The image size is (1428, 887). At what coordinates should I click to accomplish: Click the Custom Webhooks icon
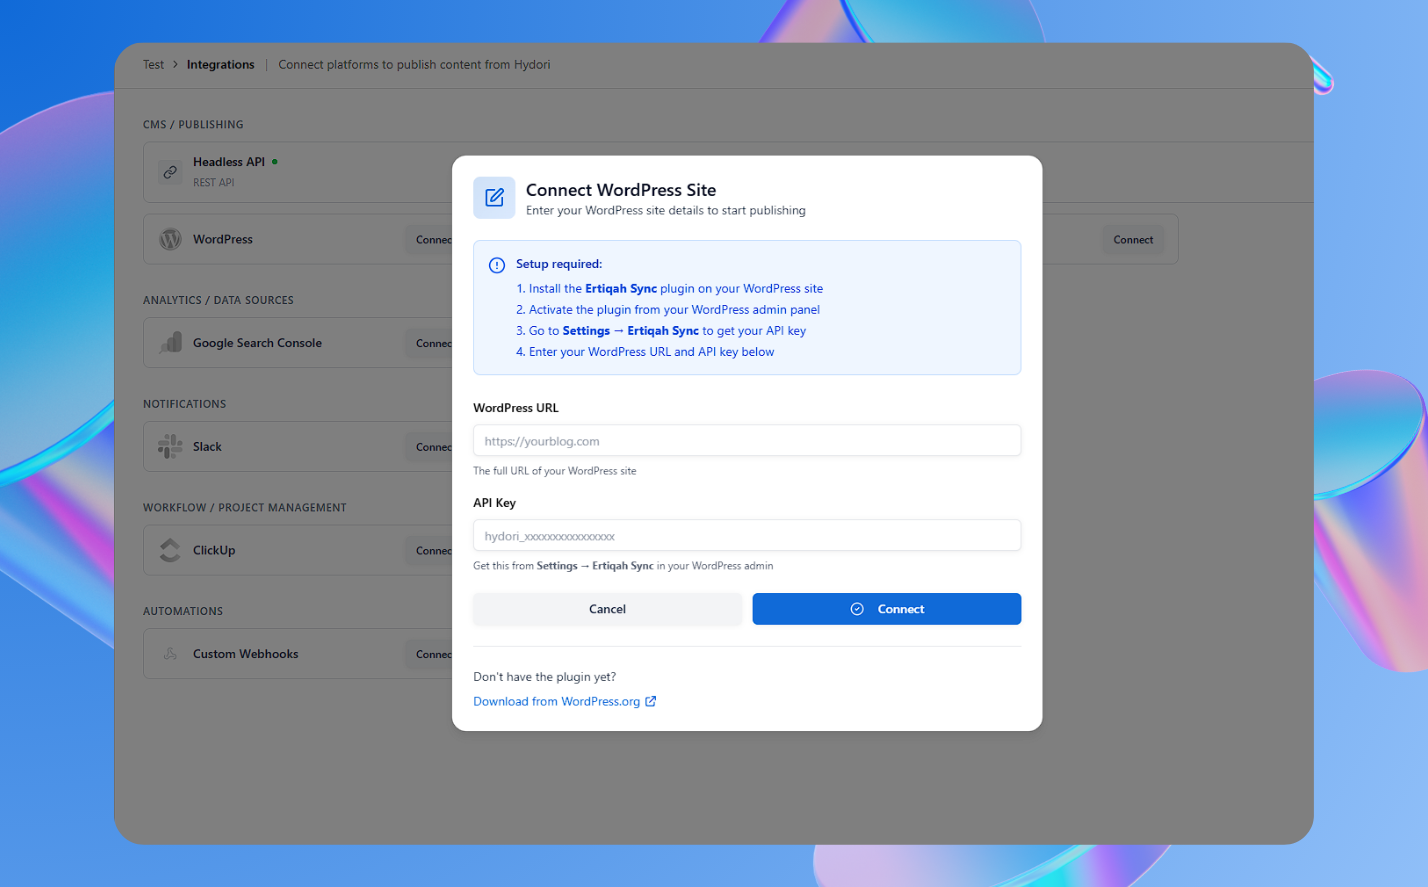tap(171, 654)
